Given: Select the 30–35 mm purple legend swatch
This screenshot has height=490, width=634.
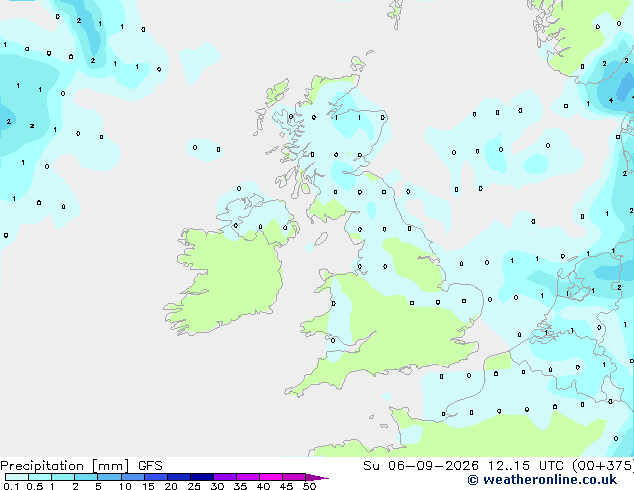Looking at the screenshot, I should coord(224,477).
